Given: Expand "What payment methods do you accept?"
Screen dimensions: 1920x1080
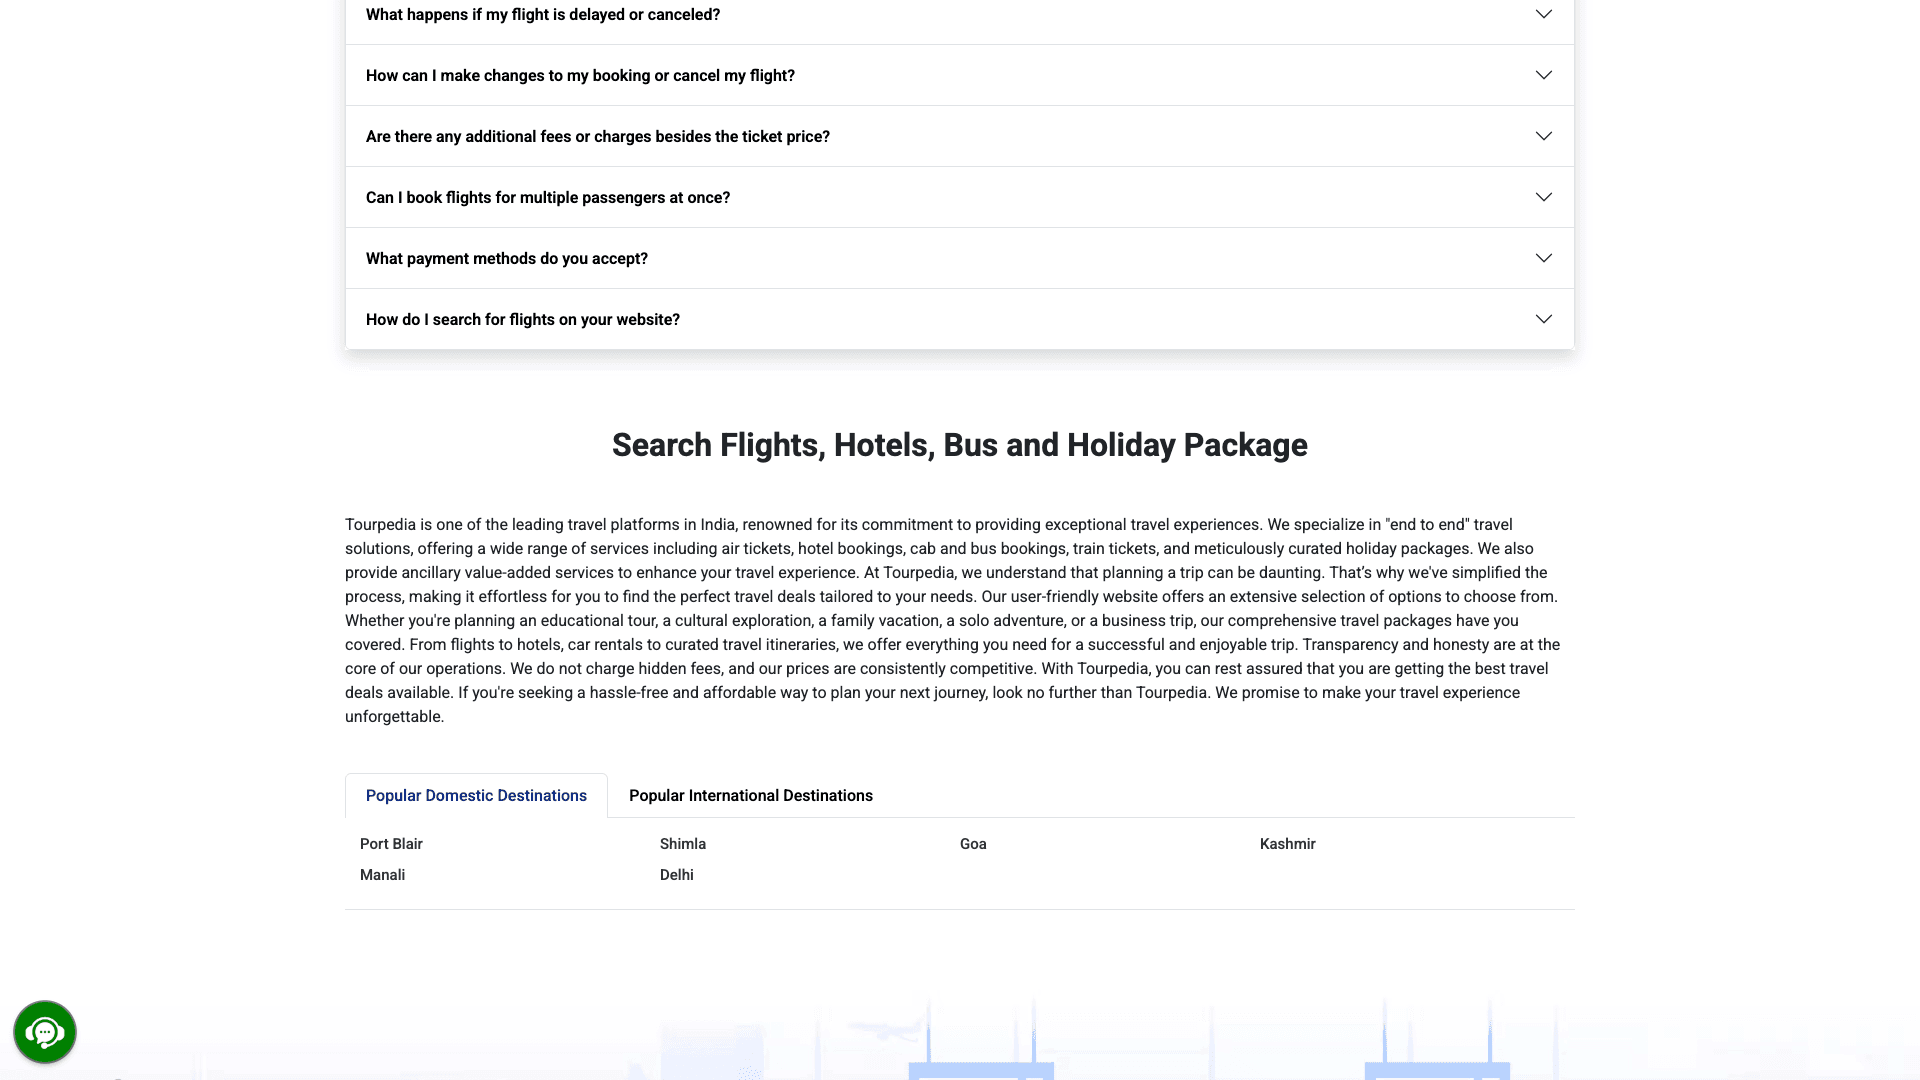Looking at the screenshot, I should pos(506,258).
